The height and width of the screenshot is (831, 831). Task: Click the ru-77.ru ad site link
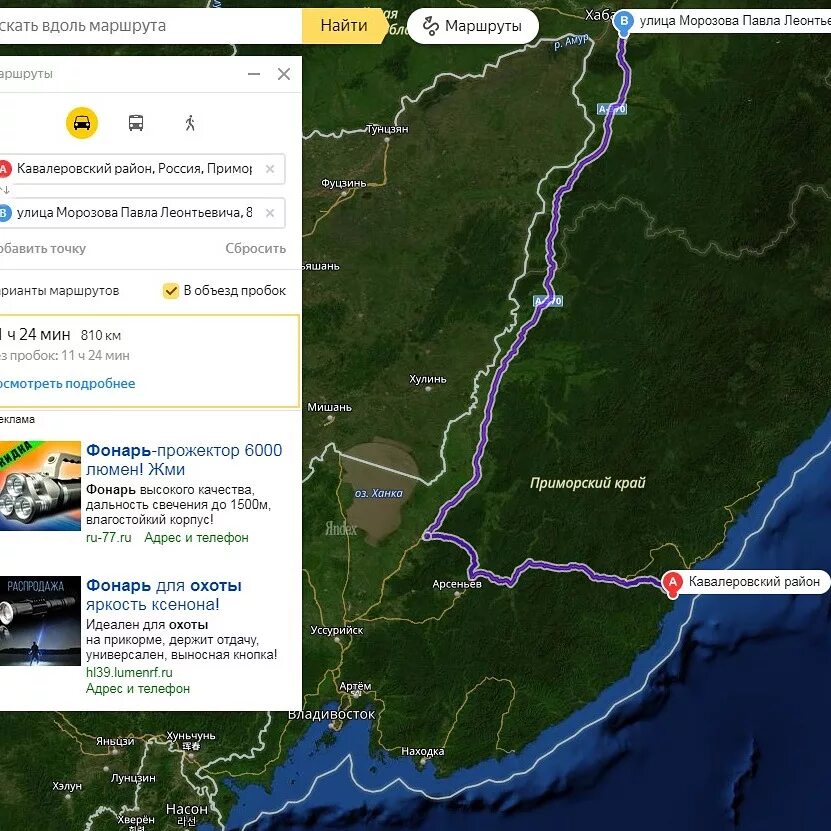pos(109,537)
